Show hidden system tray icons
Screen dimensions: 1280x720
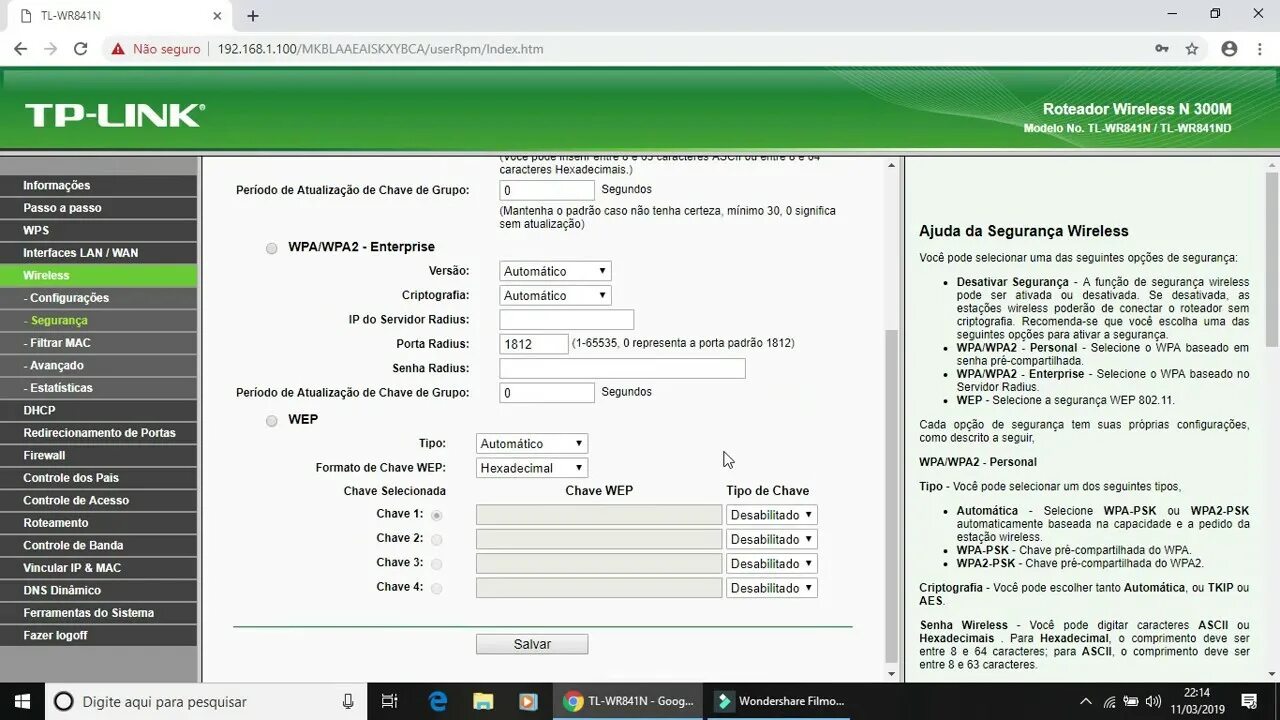pos(1085,702)
